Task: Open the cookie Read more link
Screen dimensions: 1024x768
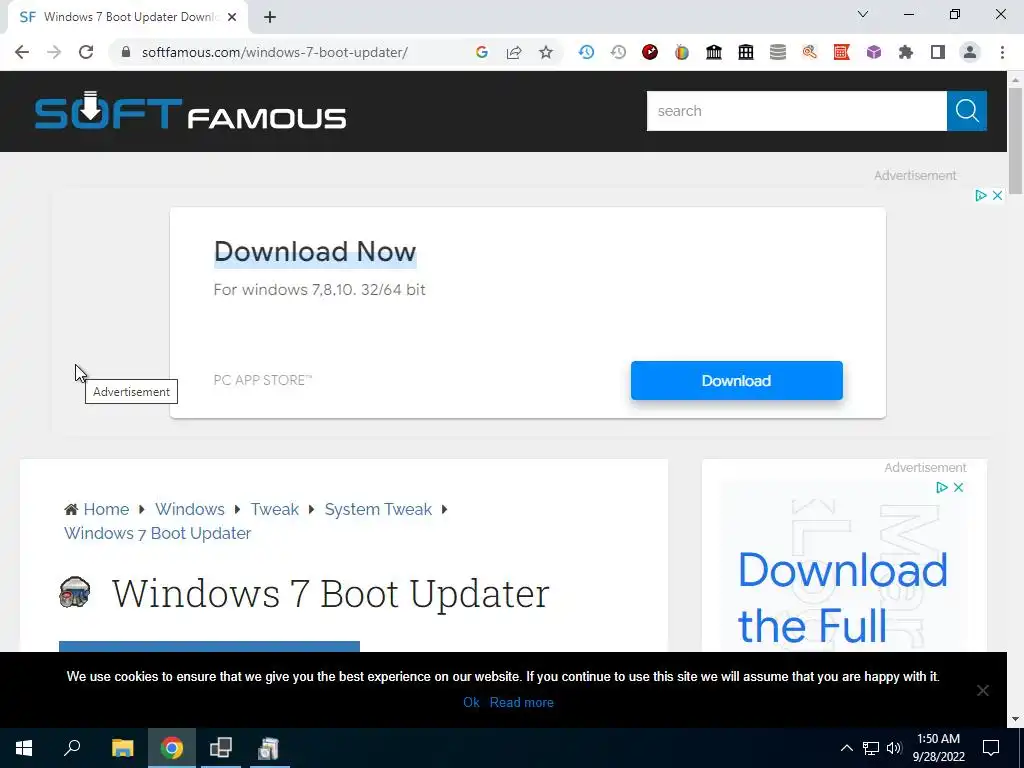Action: pyautogui.click(x=522, y=703)
